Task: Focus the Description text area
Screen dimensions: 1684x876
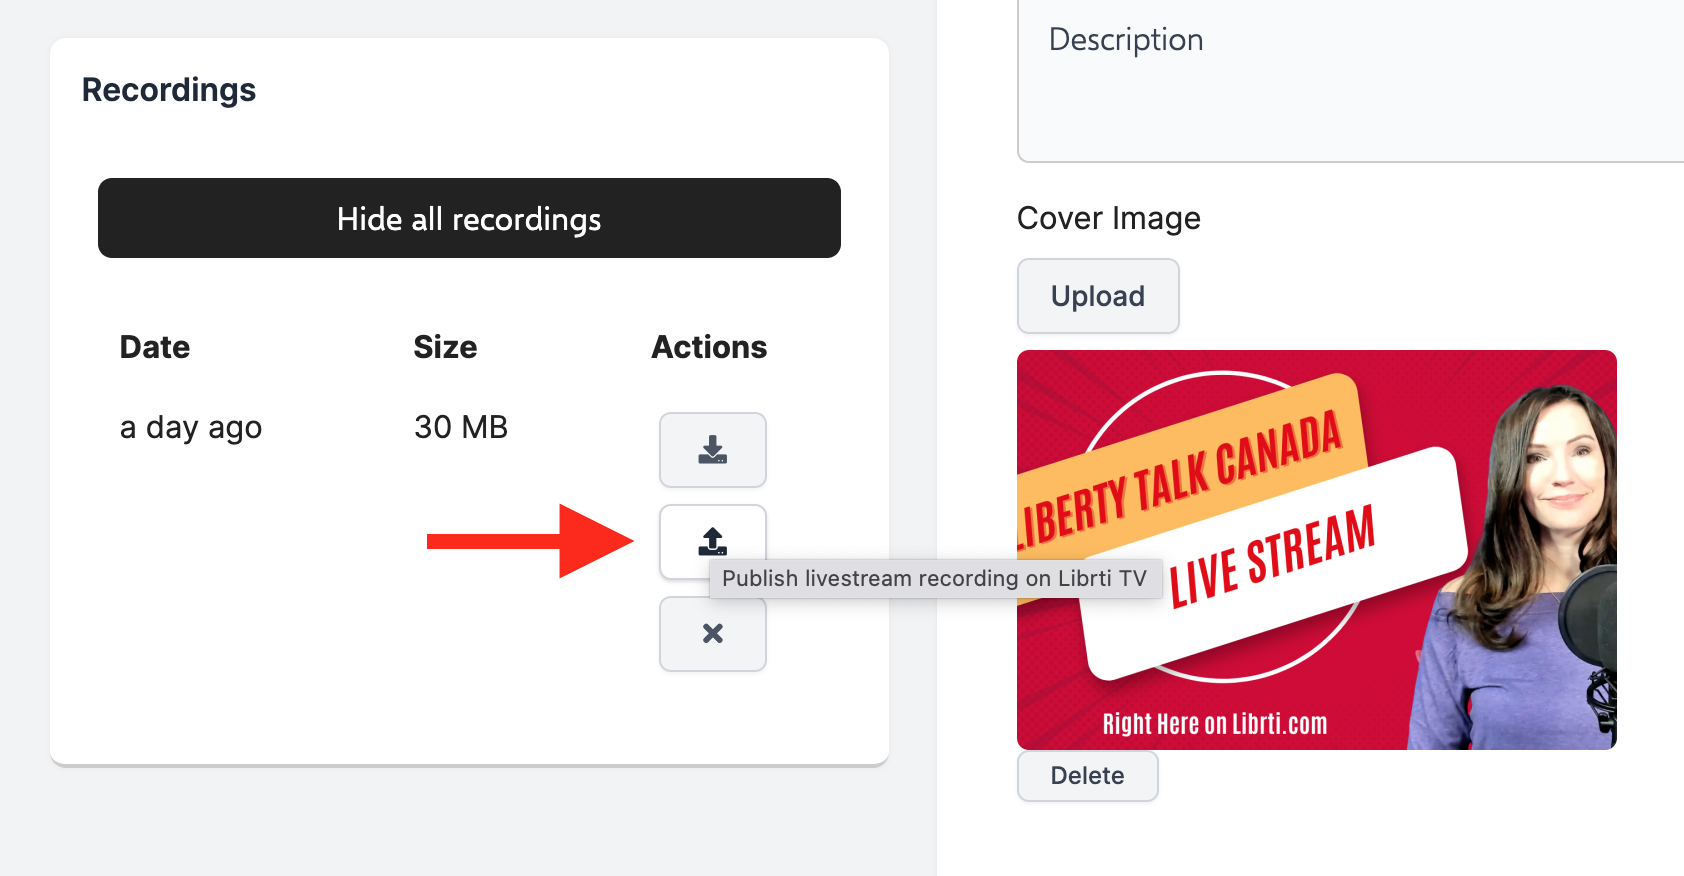Action: (x=1350, y=80)
